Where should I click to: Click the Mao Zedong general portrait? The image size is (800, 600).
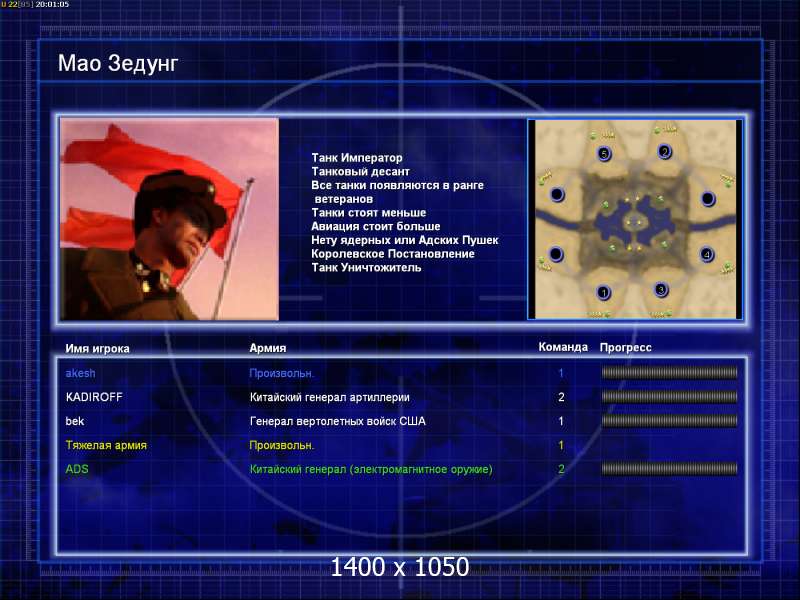(x=169, y=219)
